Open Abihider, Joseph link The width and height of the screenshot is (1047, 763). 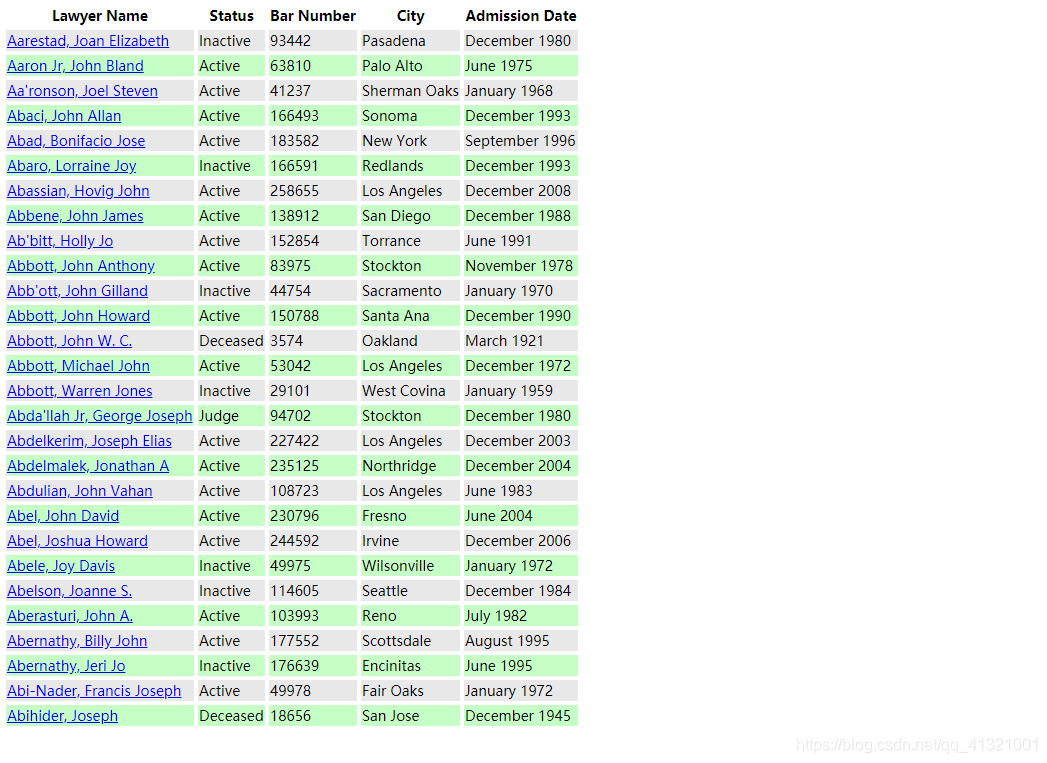click(63, 716)
